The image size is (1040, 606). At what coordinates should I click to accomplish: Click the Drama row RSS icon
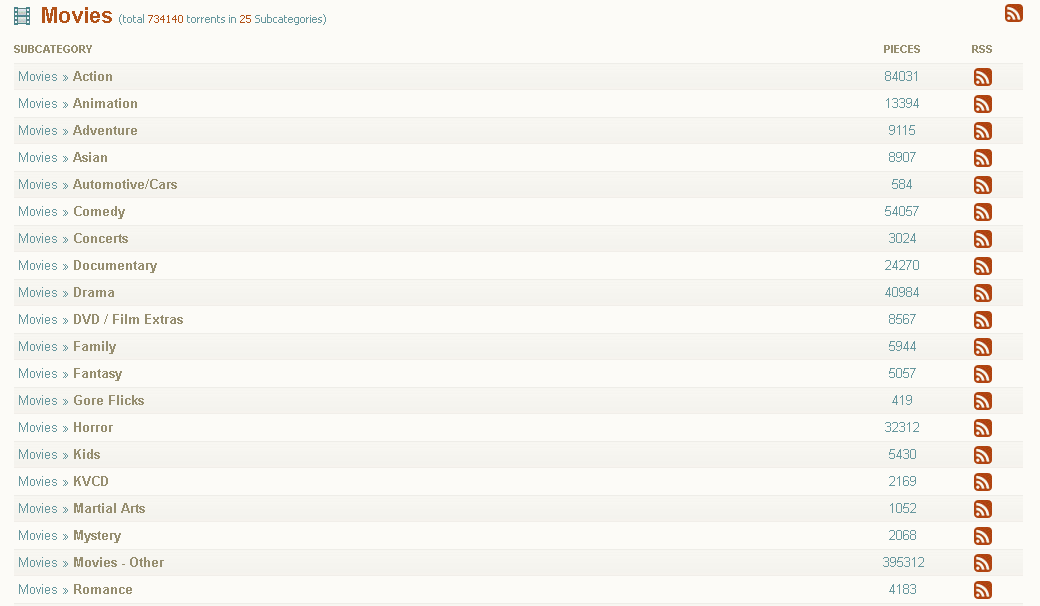[982, 293]
